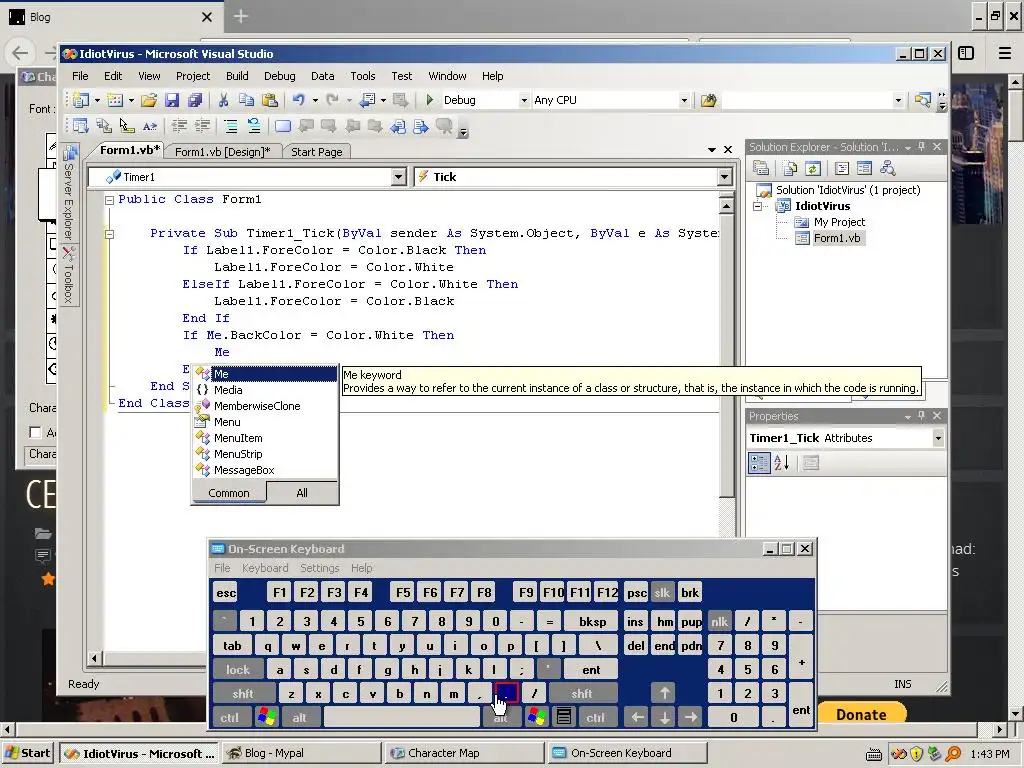Click the View Class Diagram icon
This screenshot has width=1024, height=768.
point(888,168)
